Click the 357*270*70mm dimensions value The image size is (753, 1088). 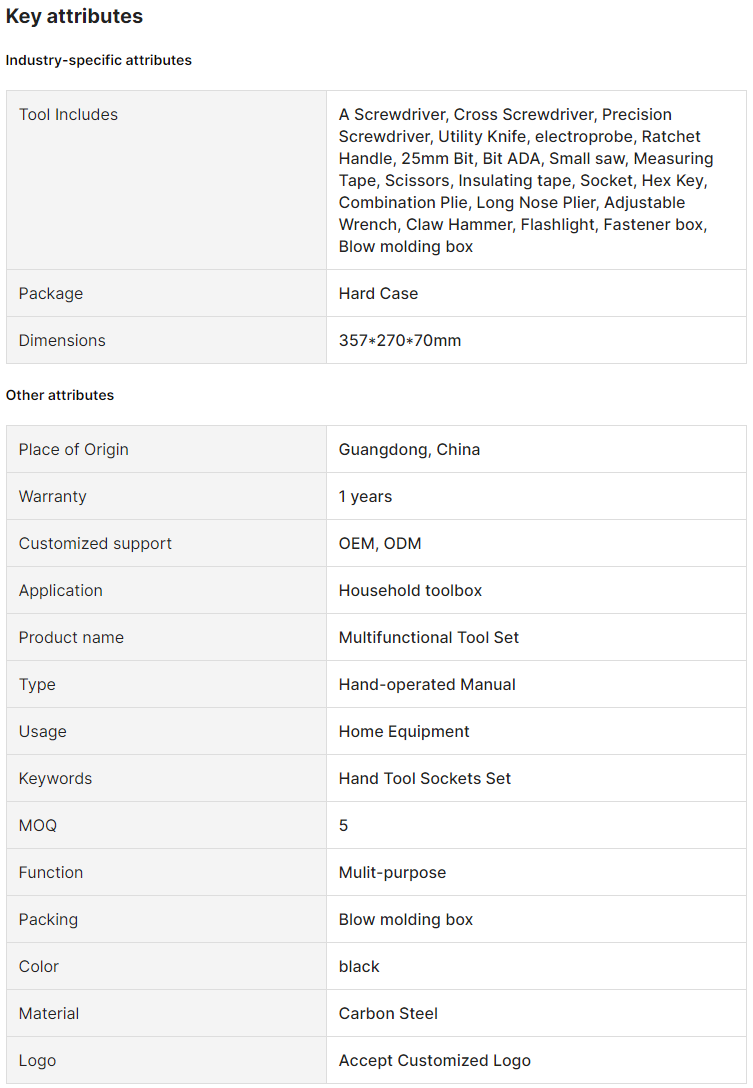[x=400, y=341]
